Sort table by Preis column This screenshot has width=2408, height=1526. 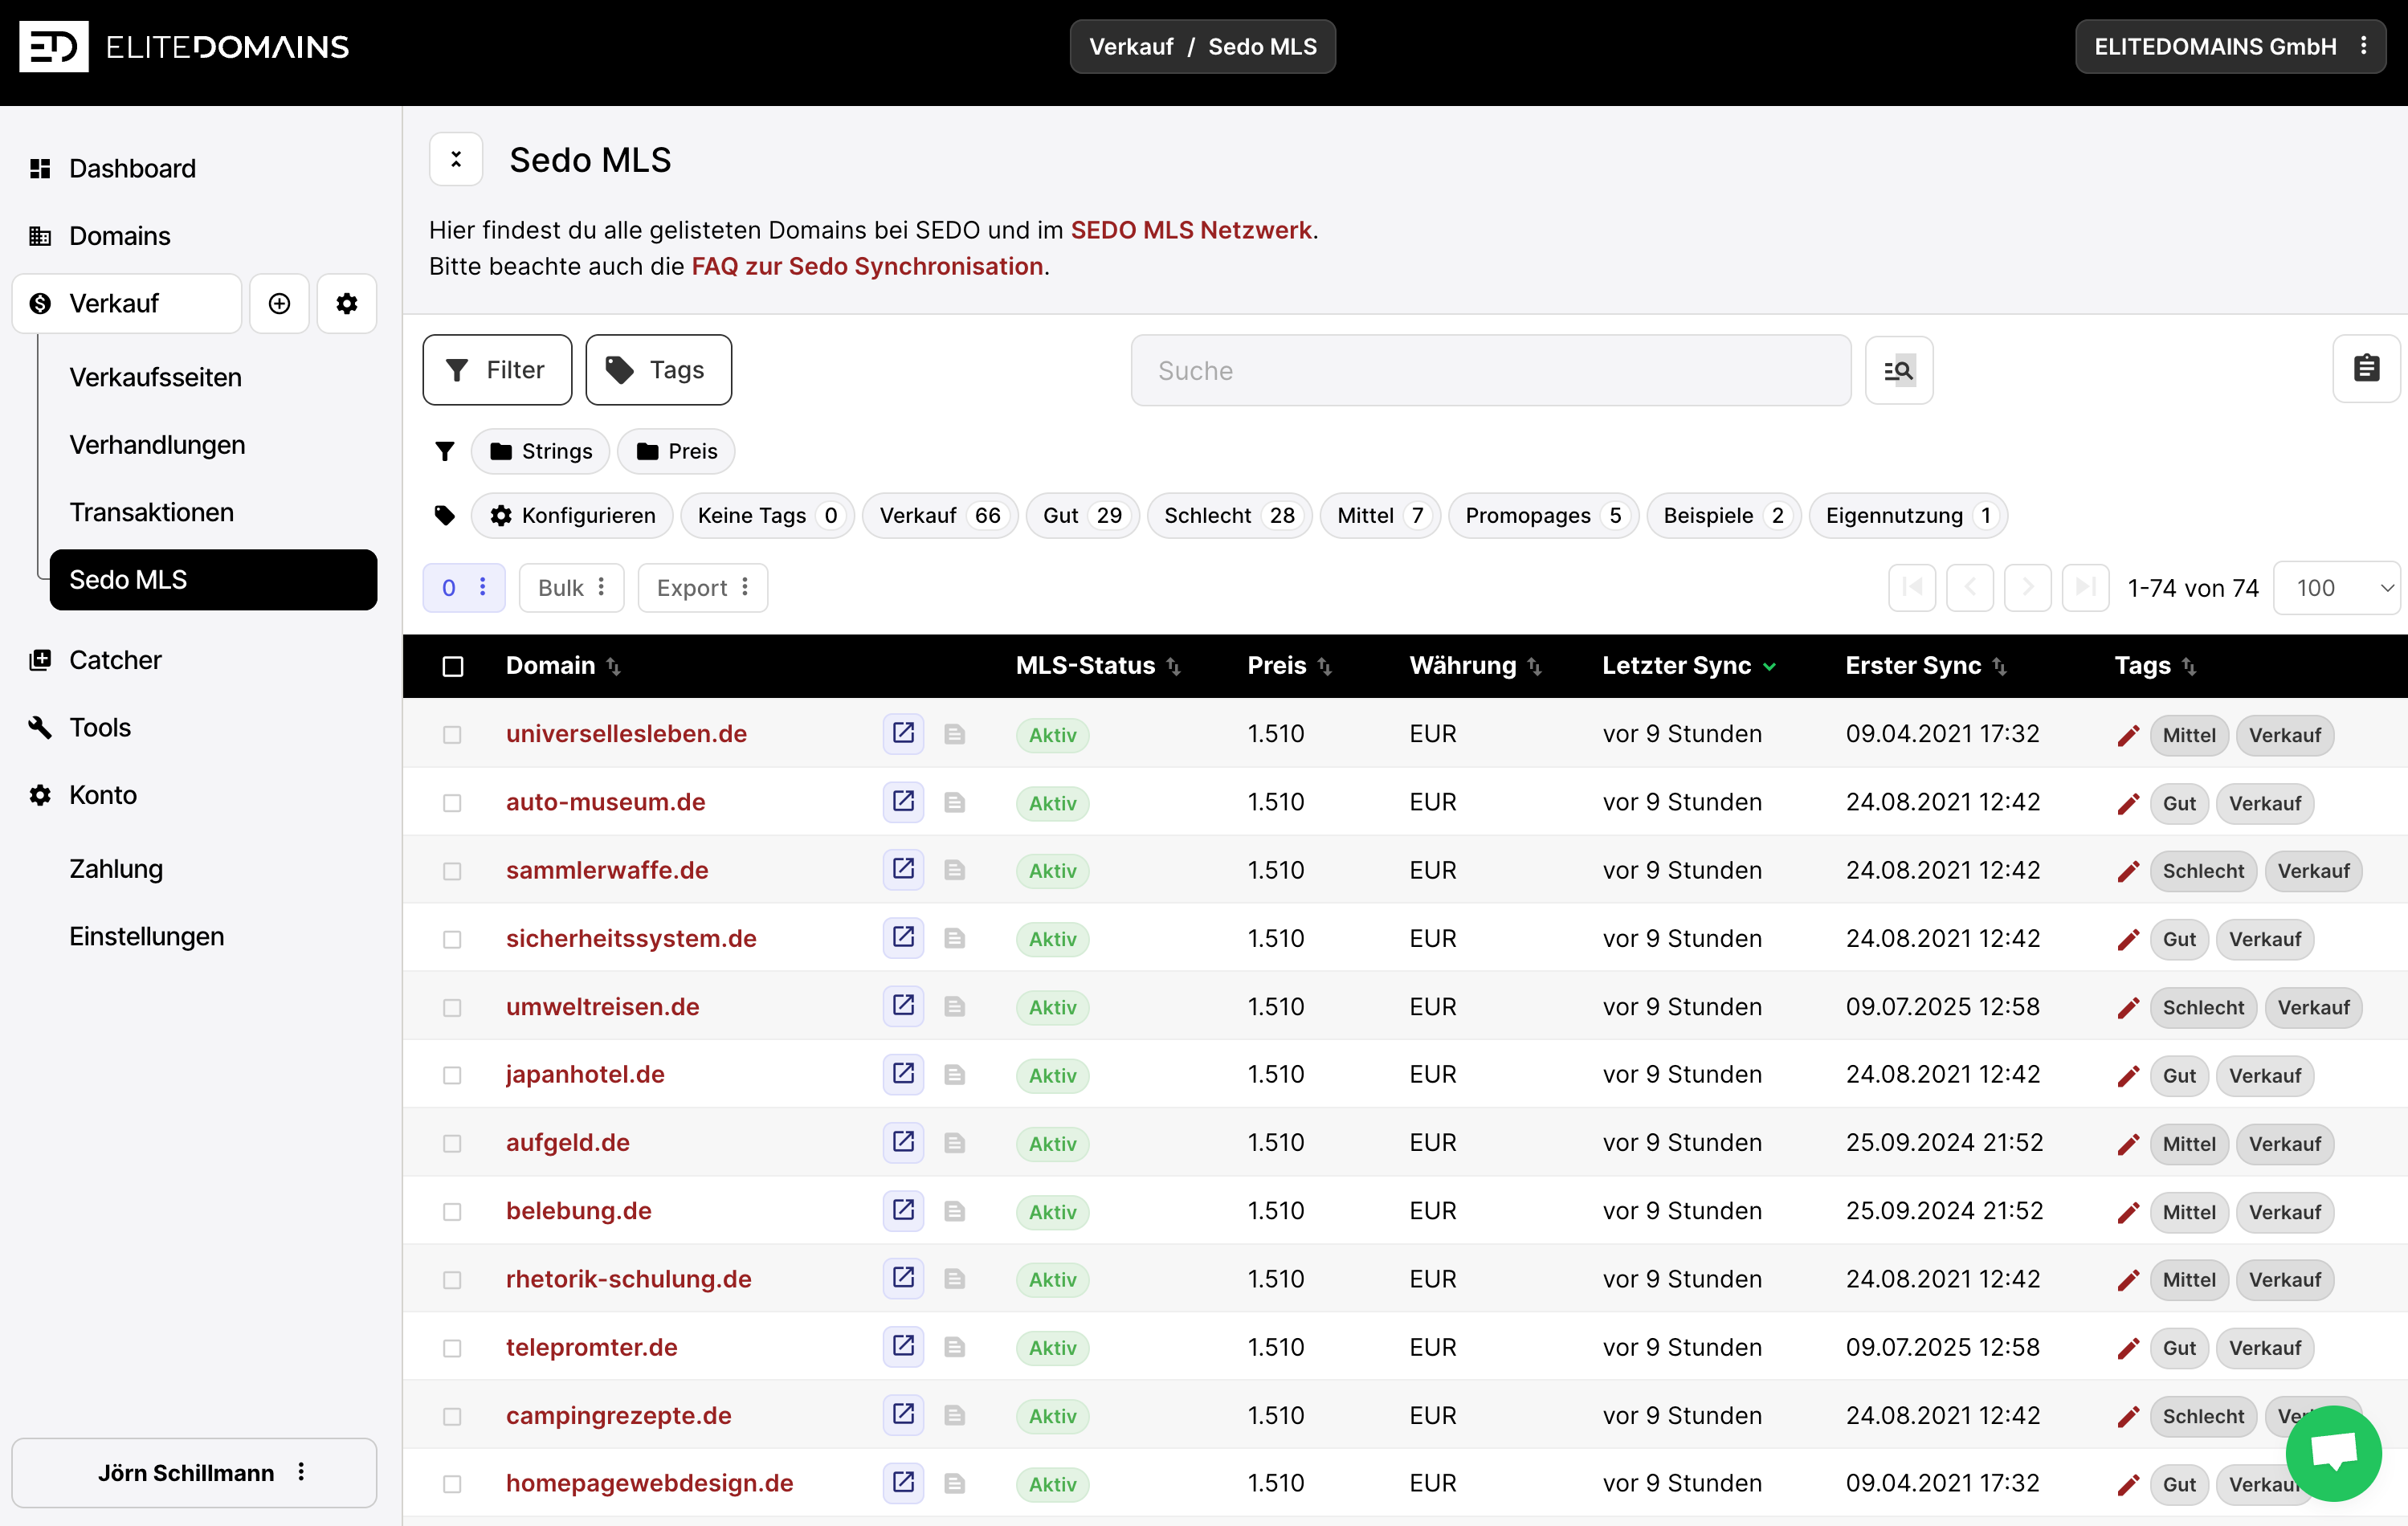point(1289,666)
